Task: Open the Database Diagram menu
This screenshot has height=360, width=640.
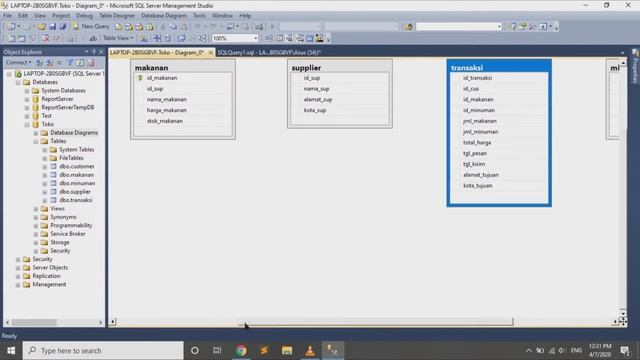Action: pos(164,16)
